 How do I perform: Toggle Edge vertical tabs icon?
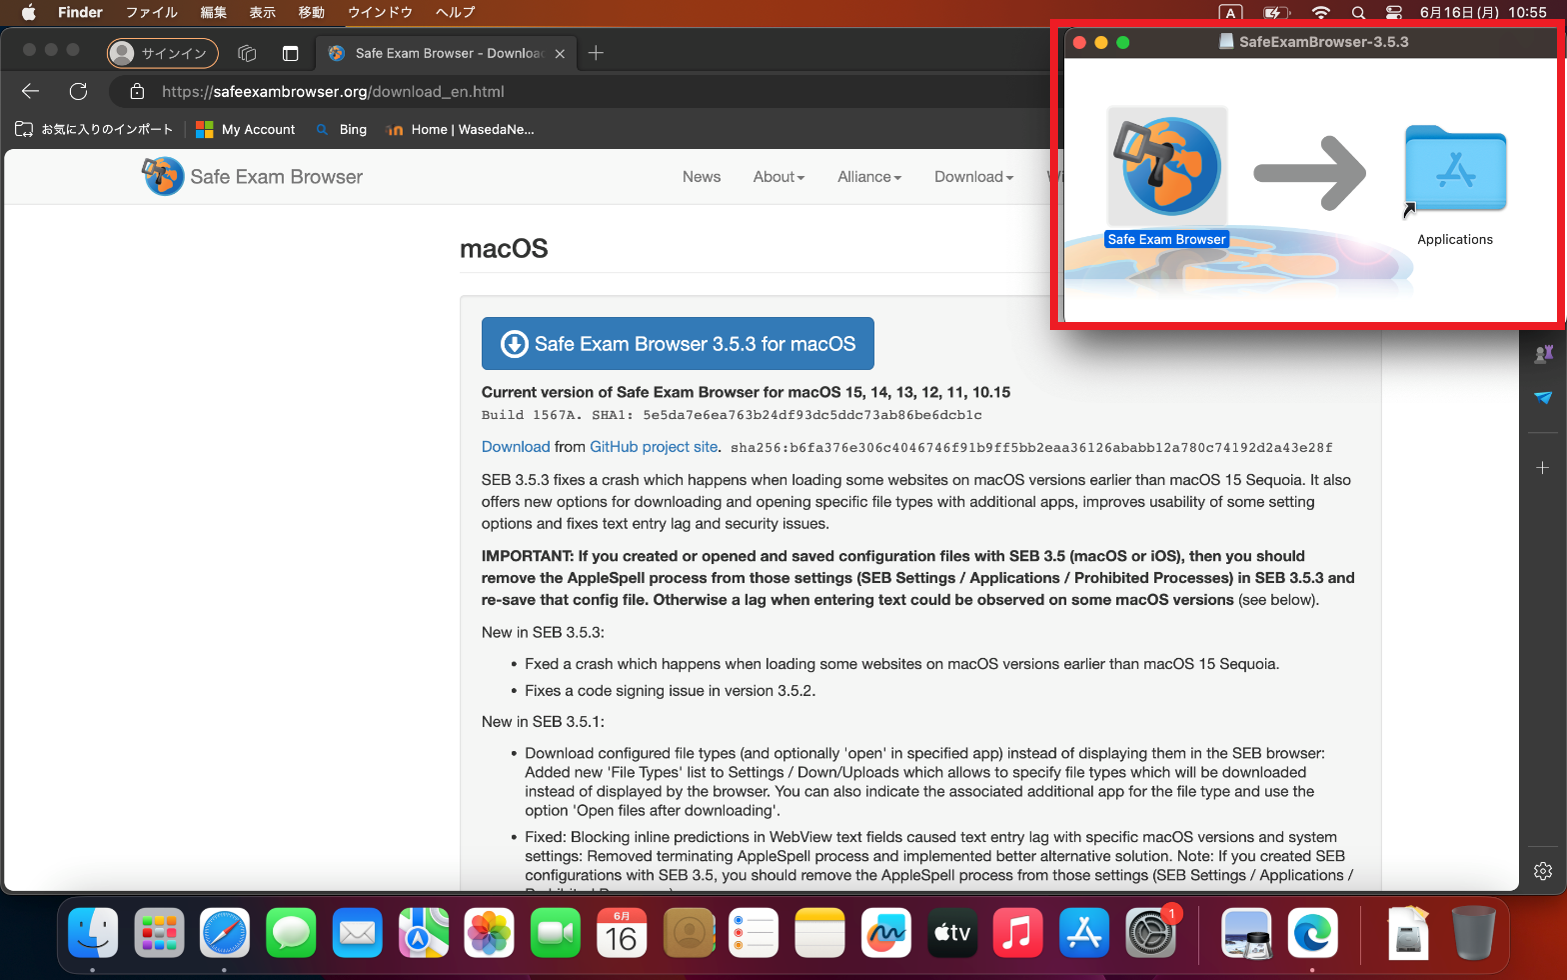pyautogui.click(x=290, y=53)
